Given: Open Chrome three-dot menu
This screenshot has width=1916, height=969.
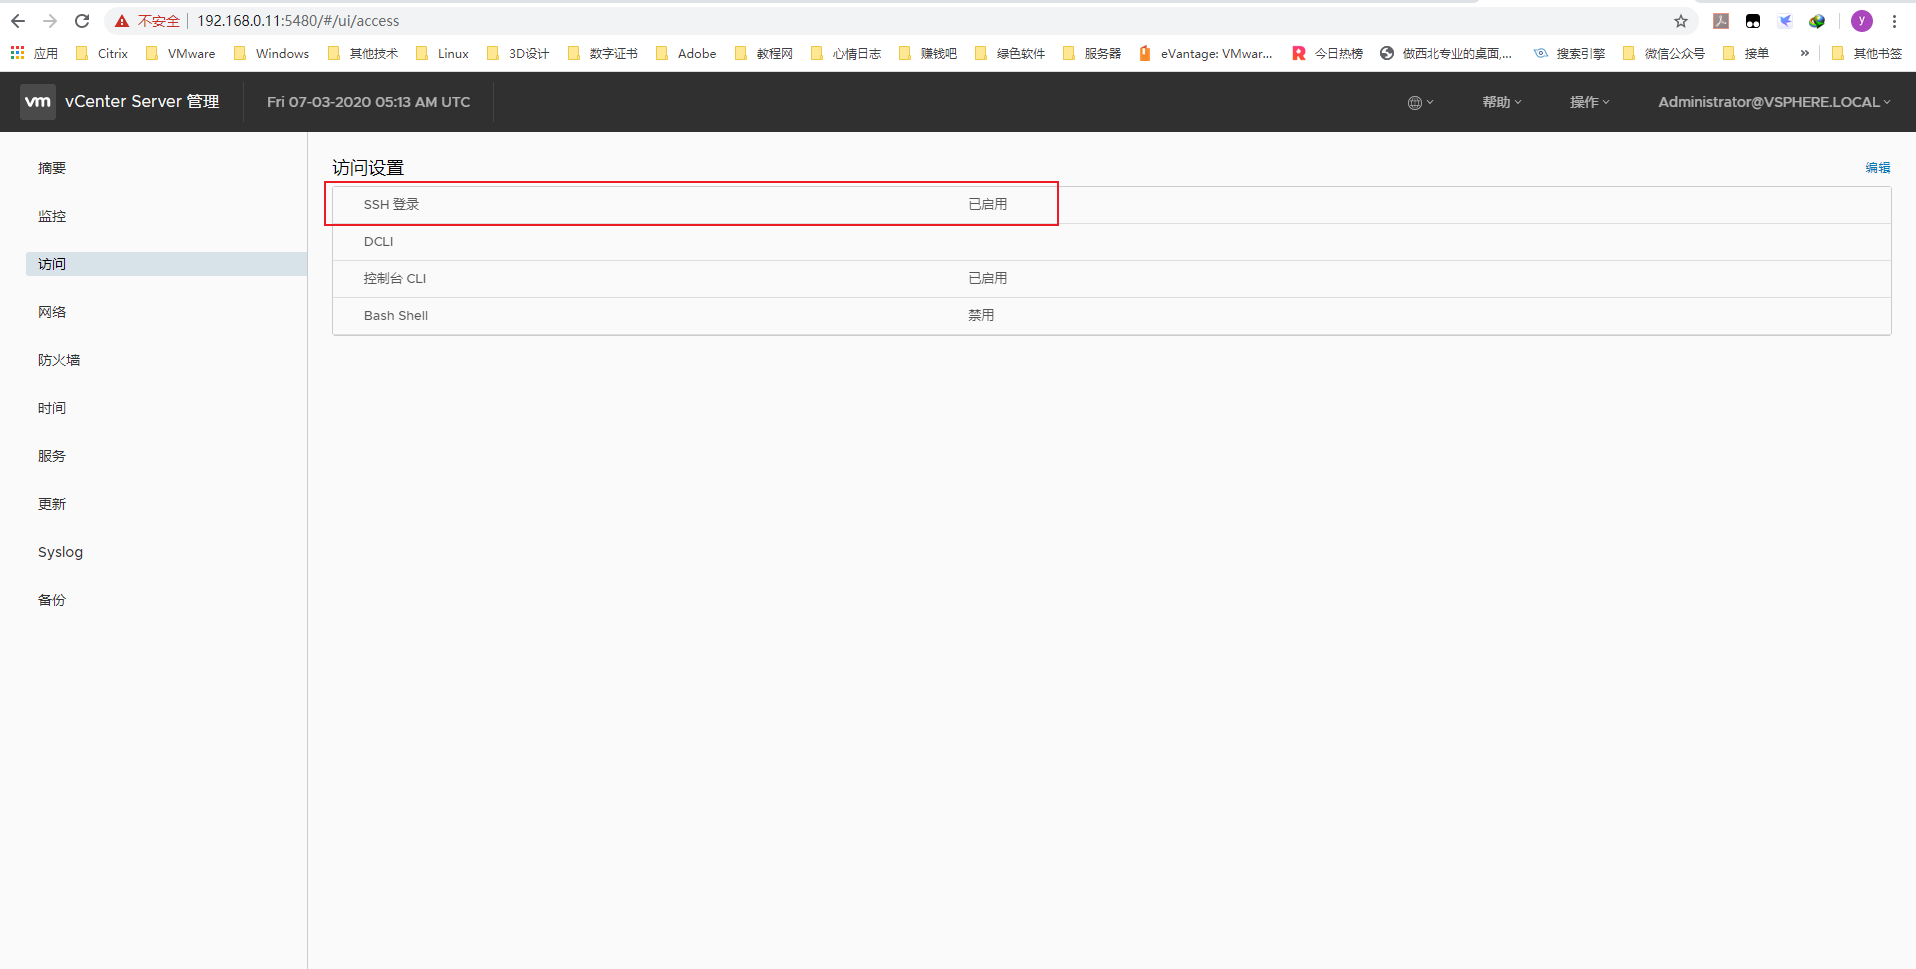Looking at the screenshot, I should point(1894,21).
